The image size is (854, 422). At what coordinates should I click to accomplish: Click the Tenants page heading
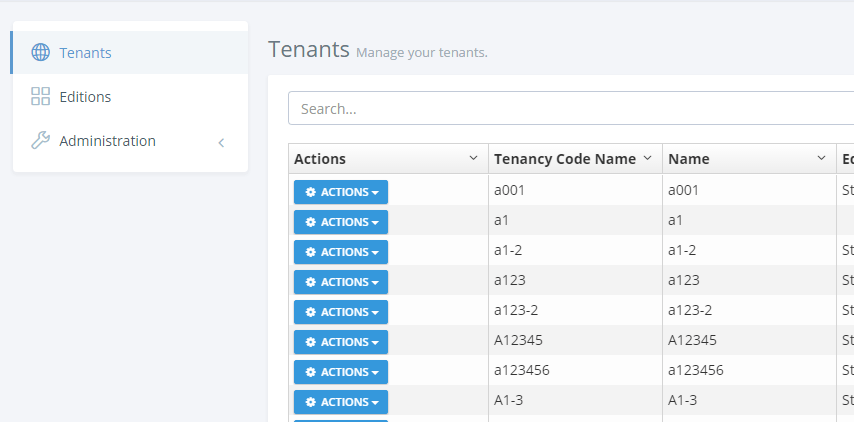pyautogui.click(x=308, y=49)
